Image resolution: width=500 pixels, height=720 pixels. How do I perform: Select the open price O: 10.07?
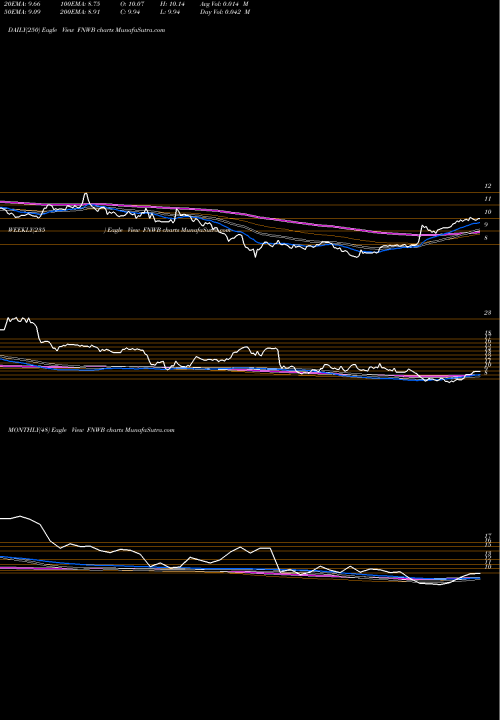(132, 4)
